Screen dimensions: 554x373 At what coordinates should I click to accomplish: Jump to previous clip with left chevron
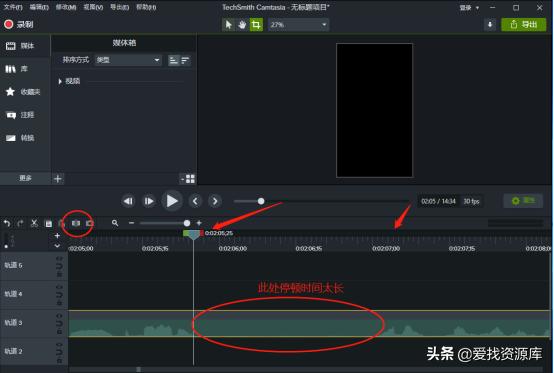point(195,201)
